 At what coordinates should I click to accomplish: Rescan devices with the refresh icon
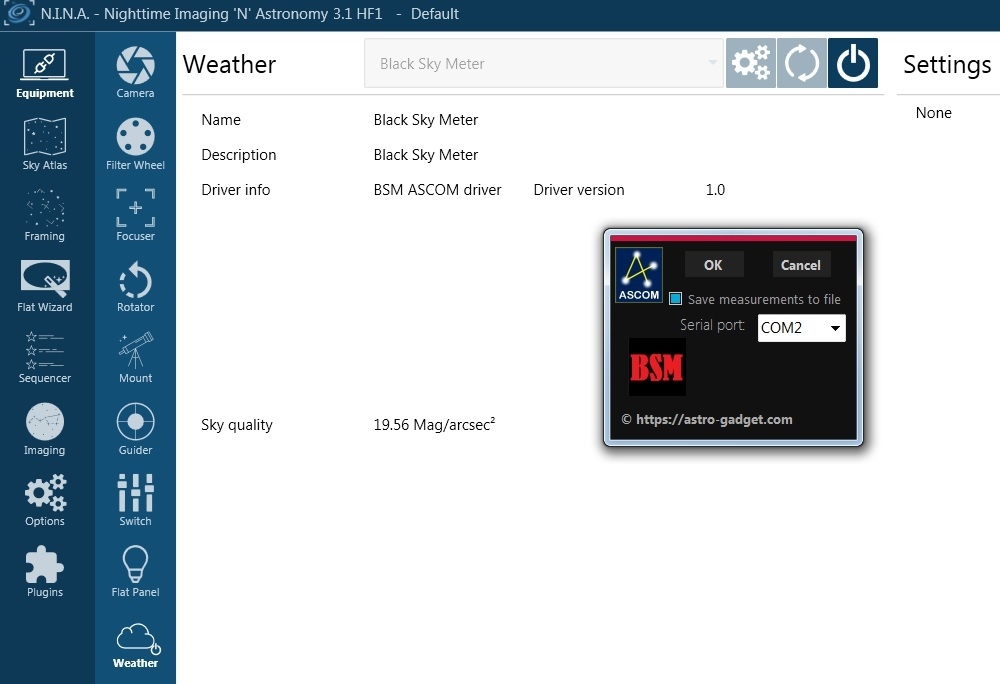pyautogui.click(x=802, y=64)
